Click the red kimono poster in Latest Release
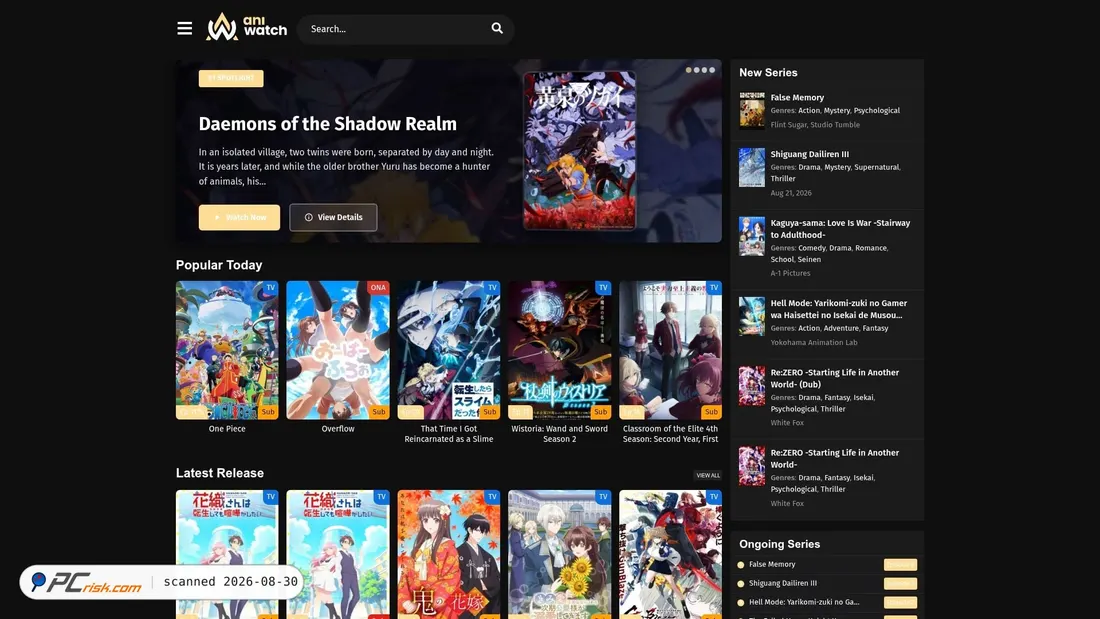The height and width of the screenshot is (619, 1100). click(x=448, y=554)
